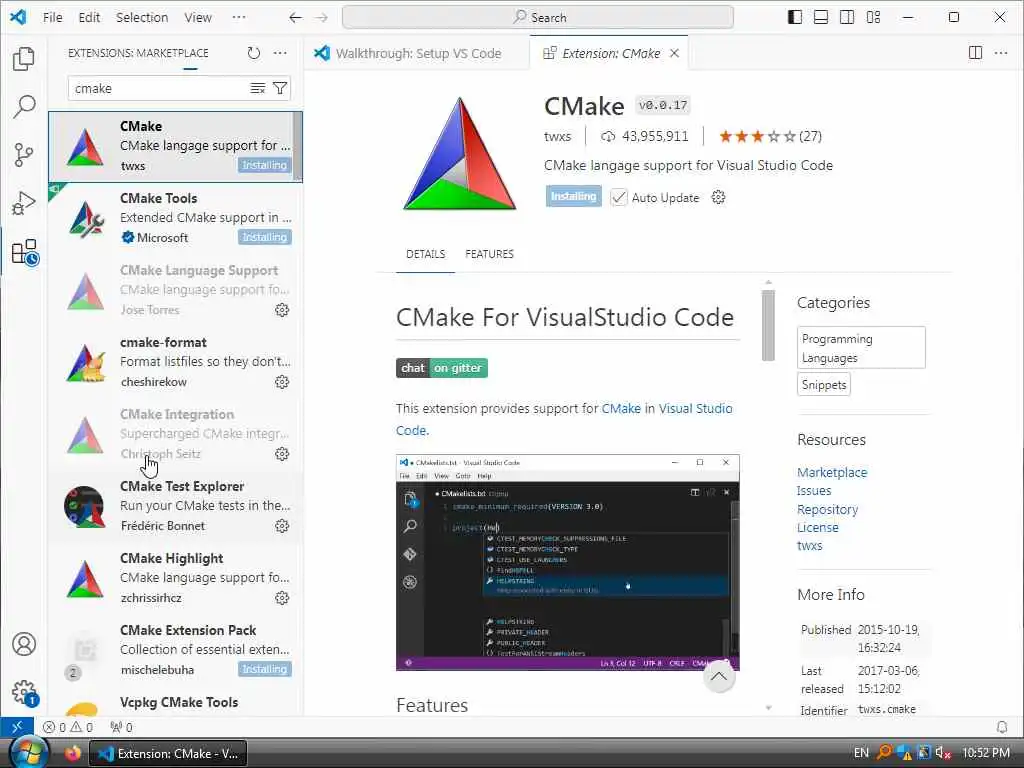
Task: Open Customize Layout icon
Action: [x=873, y=18]
